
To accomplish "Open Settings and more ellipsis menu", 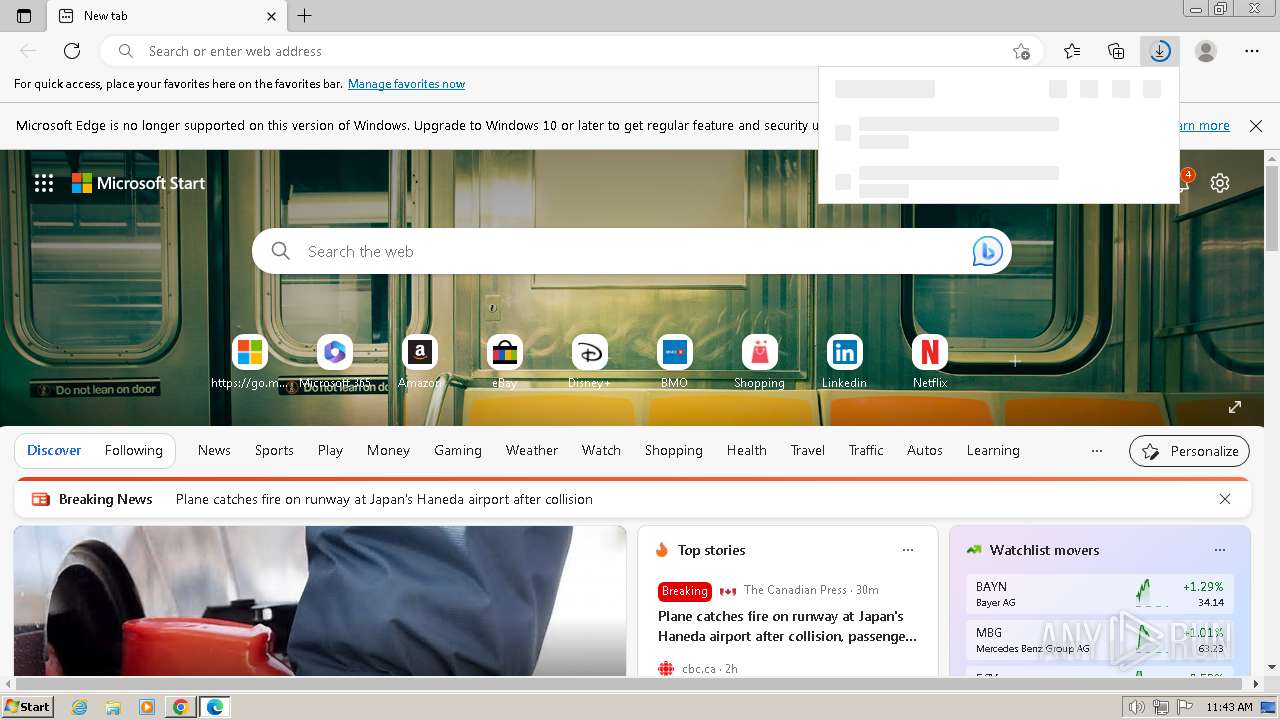I will tap(1252, 51).
